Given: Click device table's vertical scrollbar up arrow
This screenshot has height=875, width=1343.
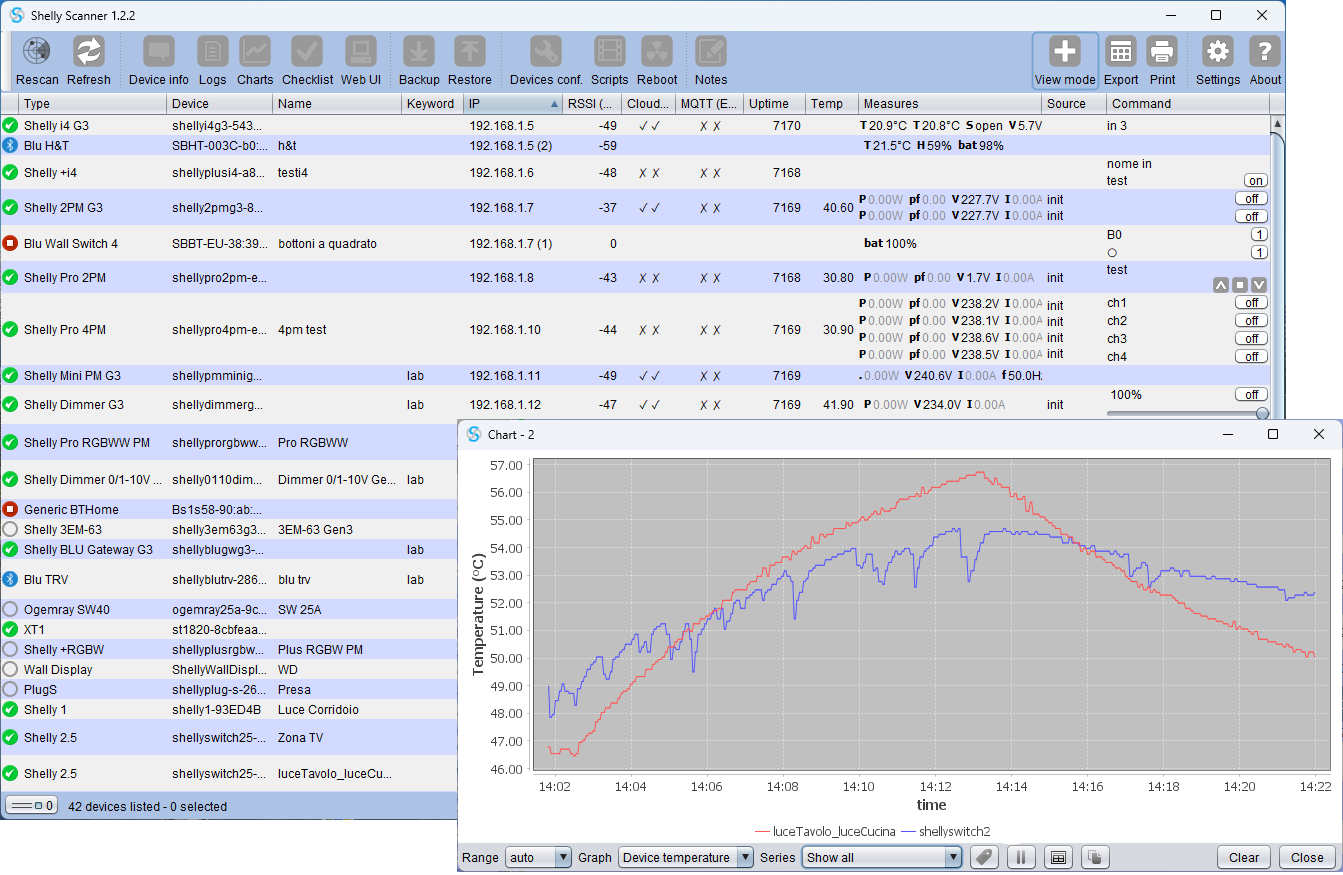Looking at the screenshot, I should tap(1277, 123).
